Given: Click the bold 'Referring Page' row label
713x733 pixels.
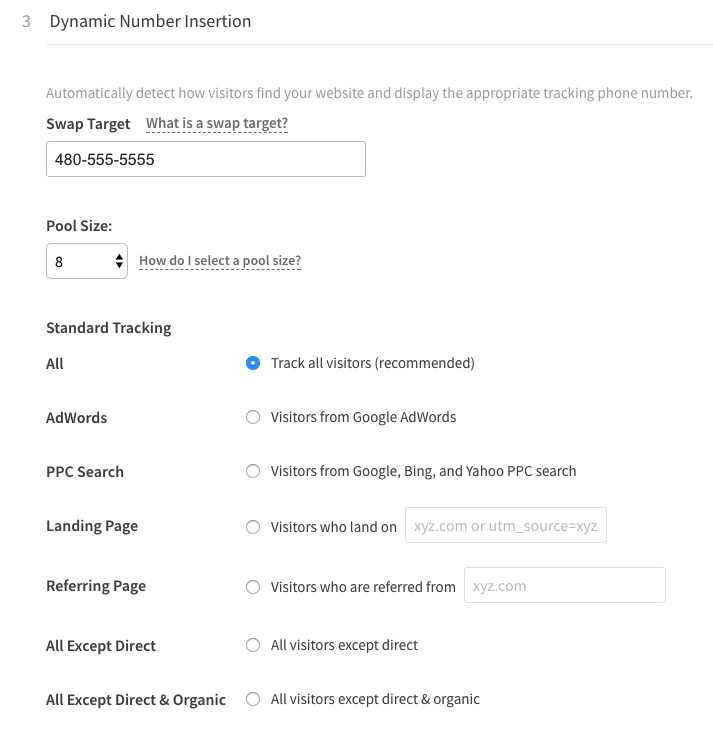Looking at the screenshot, I should point(96,586).
